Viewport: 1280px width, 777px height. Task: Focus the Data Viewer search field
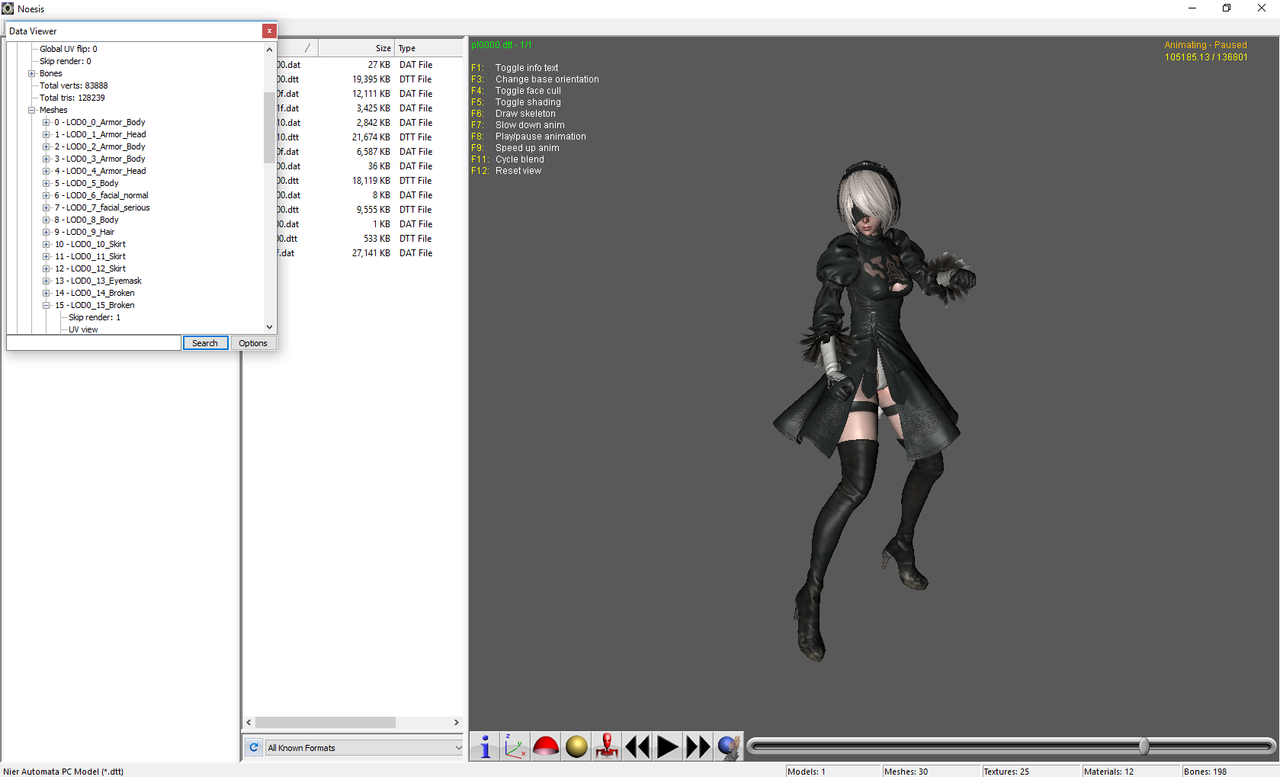tap(94, 343)
